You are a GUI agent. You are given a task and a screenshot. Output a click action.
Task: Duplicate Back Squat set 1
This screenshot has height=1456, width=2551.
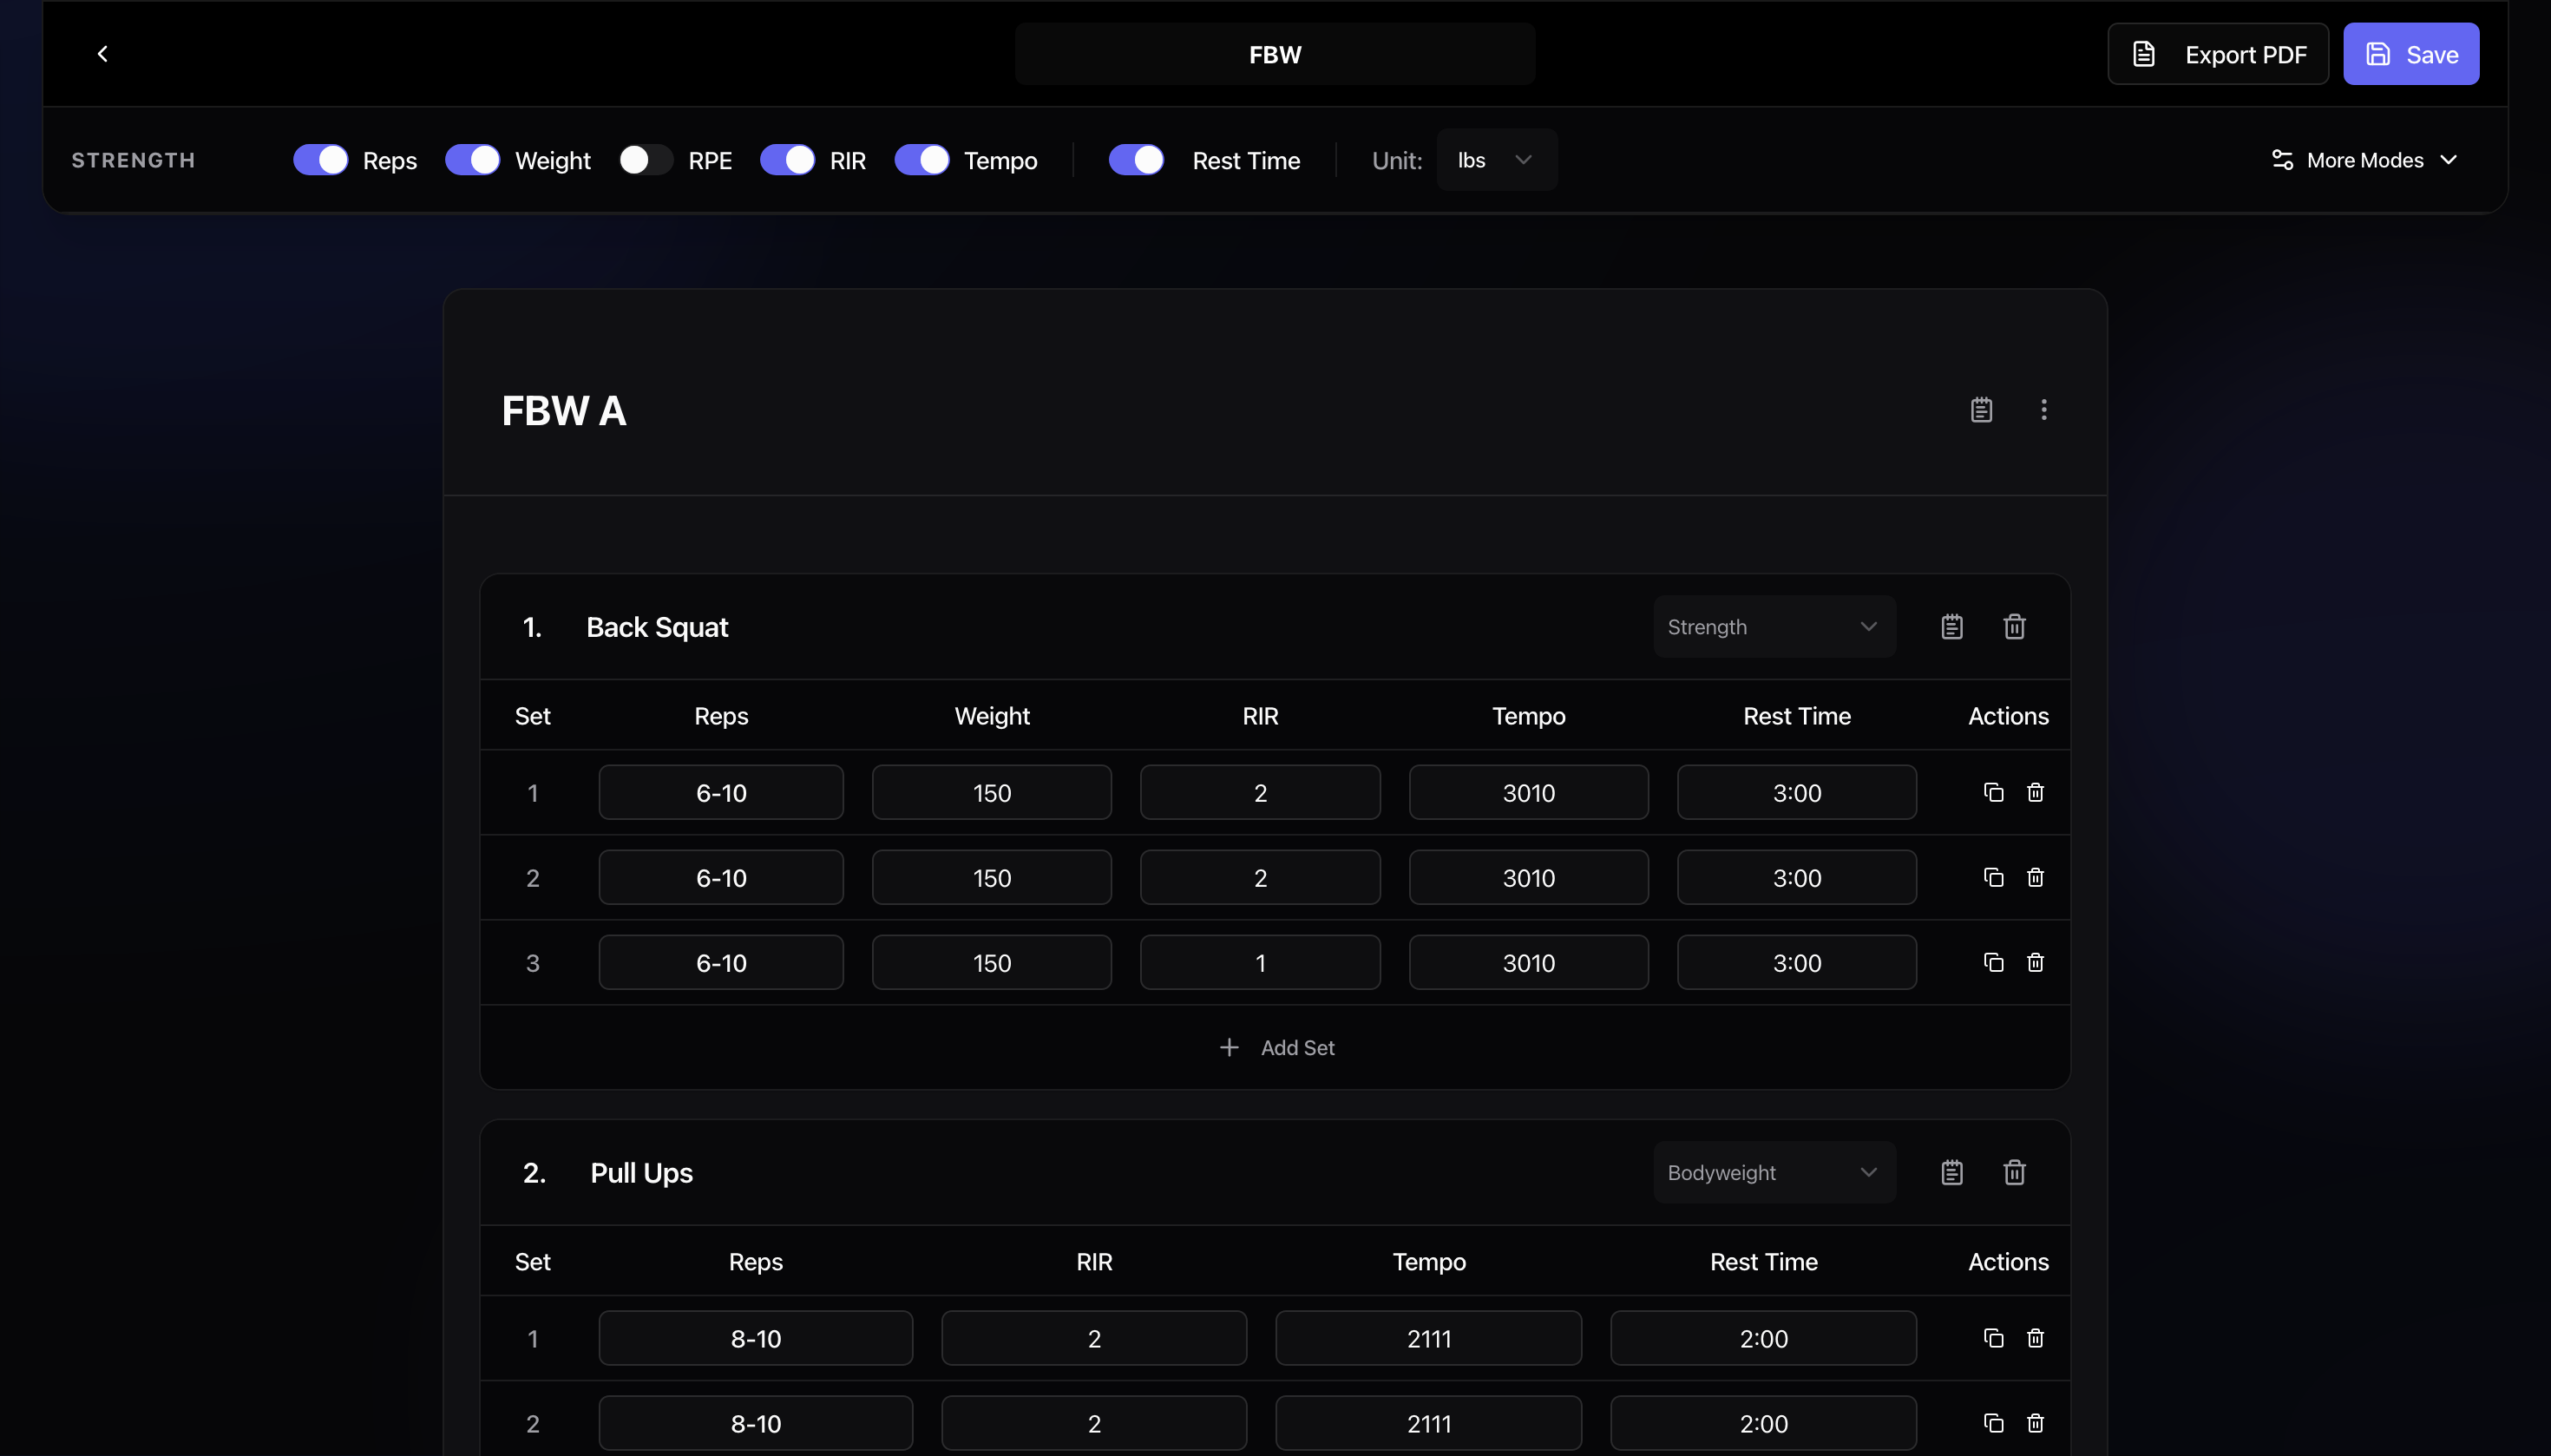pos(1993,793)
